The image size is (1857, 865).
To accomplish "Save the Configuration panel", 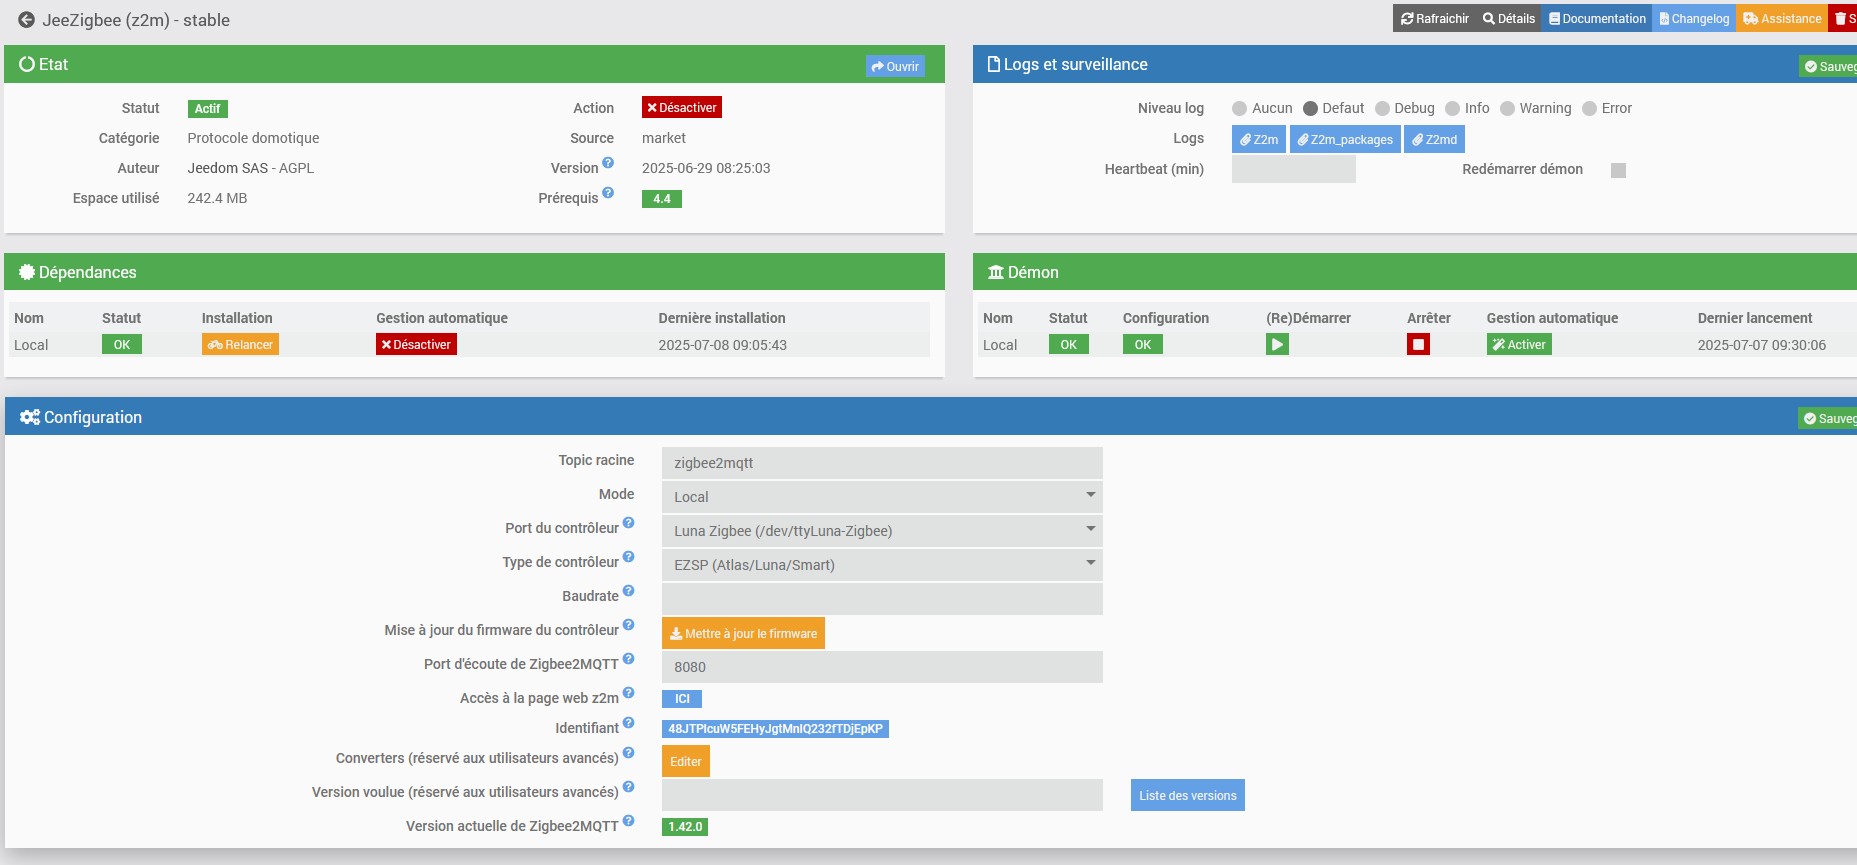I will coord(1829,418).
